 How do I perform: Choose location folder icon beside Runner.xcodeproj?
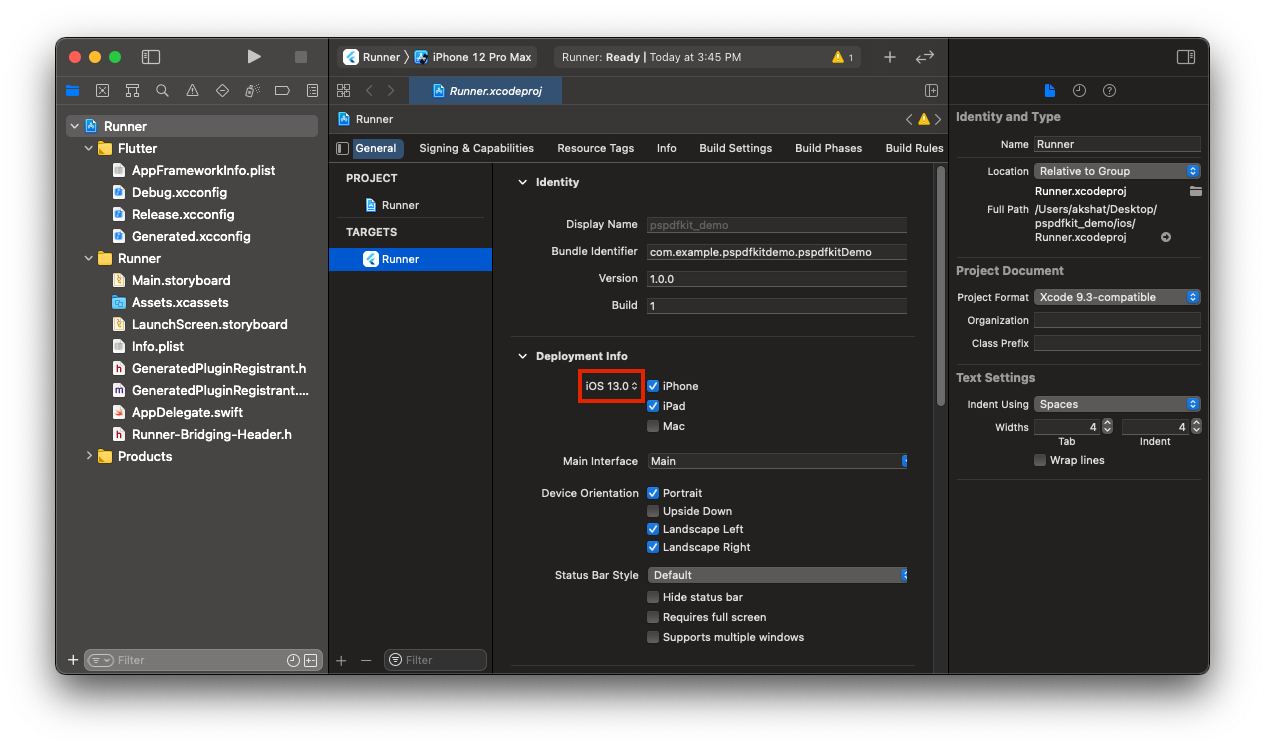click(x=1195, y=190)
